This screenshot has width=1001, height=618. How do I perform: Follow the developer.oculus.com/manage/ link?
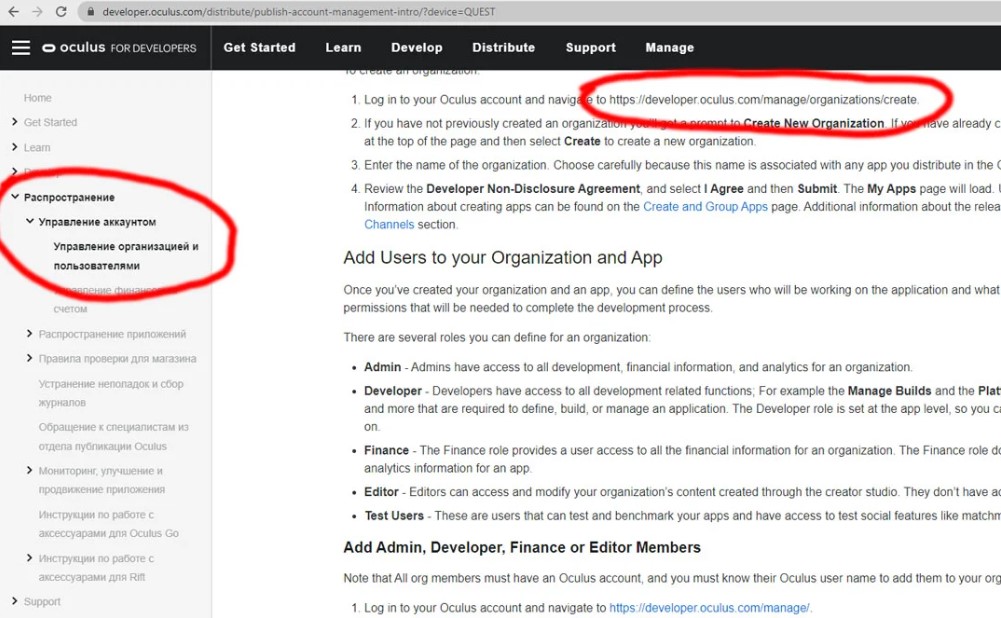tap(709, 608)
